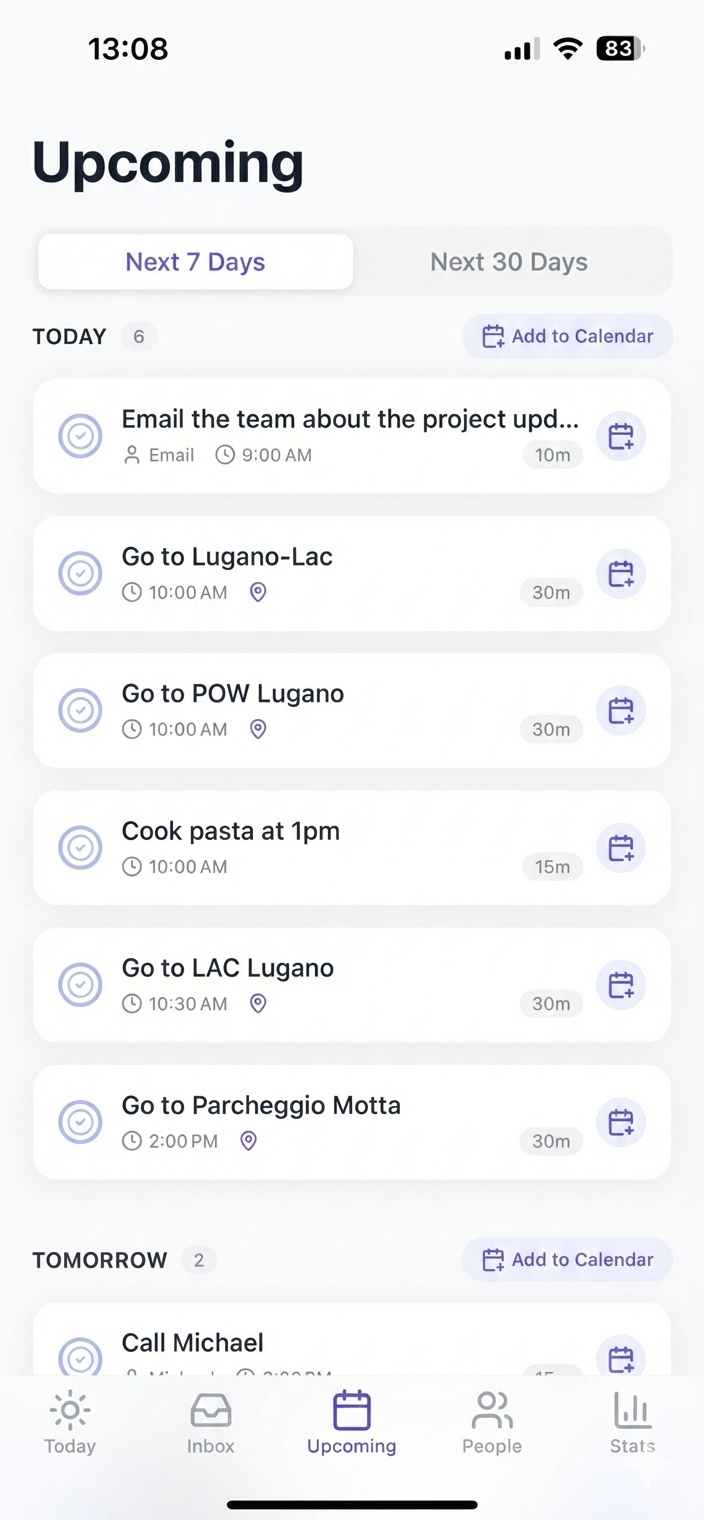704x1520 pixels.
Task: Open the Inbox icon in bottom navigation
Action: (210, 1410)
